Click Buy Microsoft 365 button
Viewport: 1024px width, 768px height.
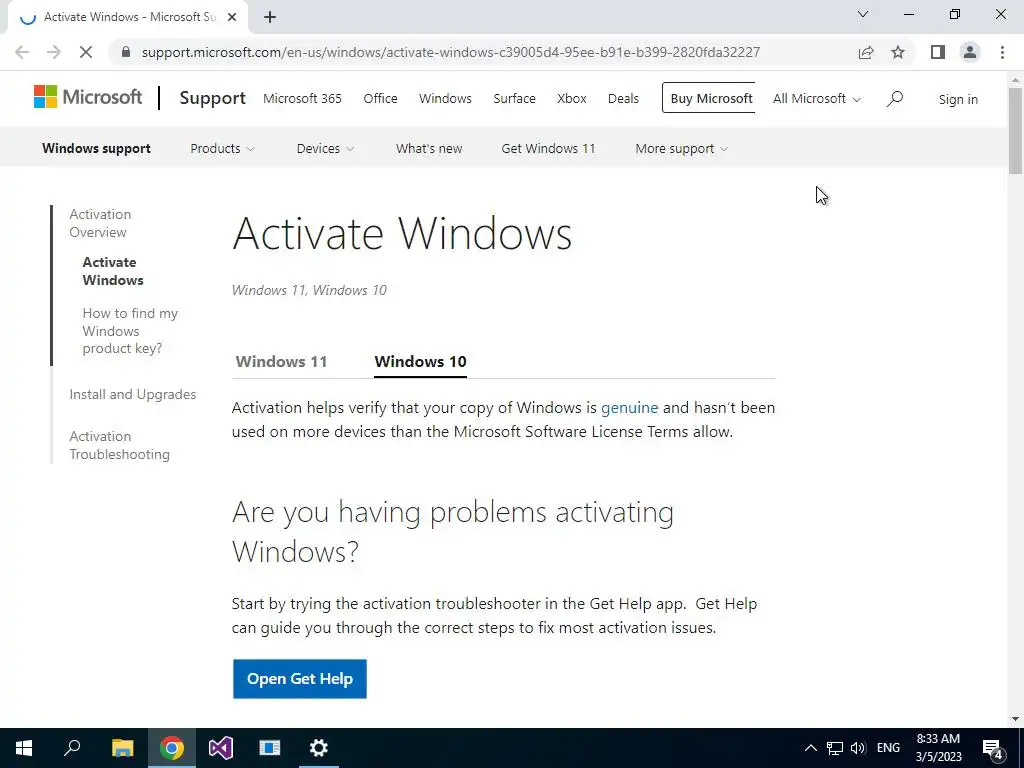click(x=709, y=98)
